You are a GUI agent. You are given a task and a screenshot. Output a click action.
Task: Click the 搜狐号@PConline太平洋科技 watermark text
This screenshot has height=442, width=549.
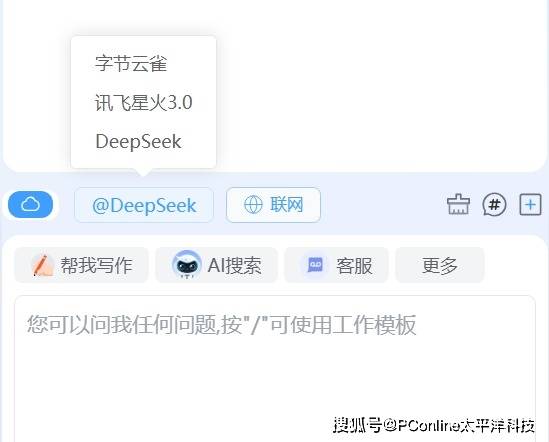[434, 425]
